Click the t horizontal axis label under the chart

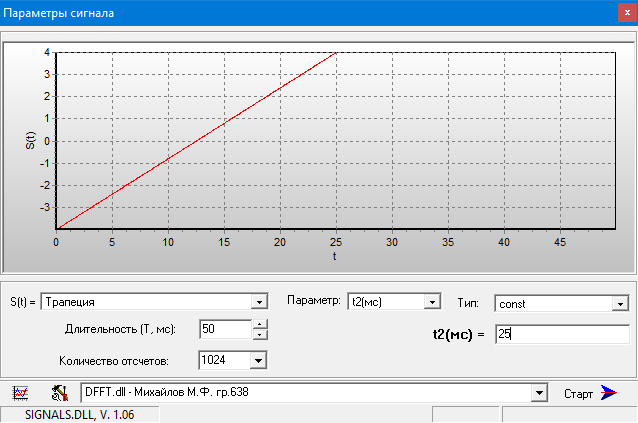335,256
